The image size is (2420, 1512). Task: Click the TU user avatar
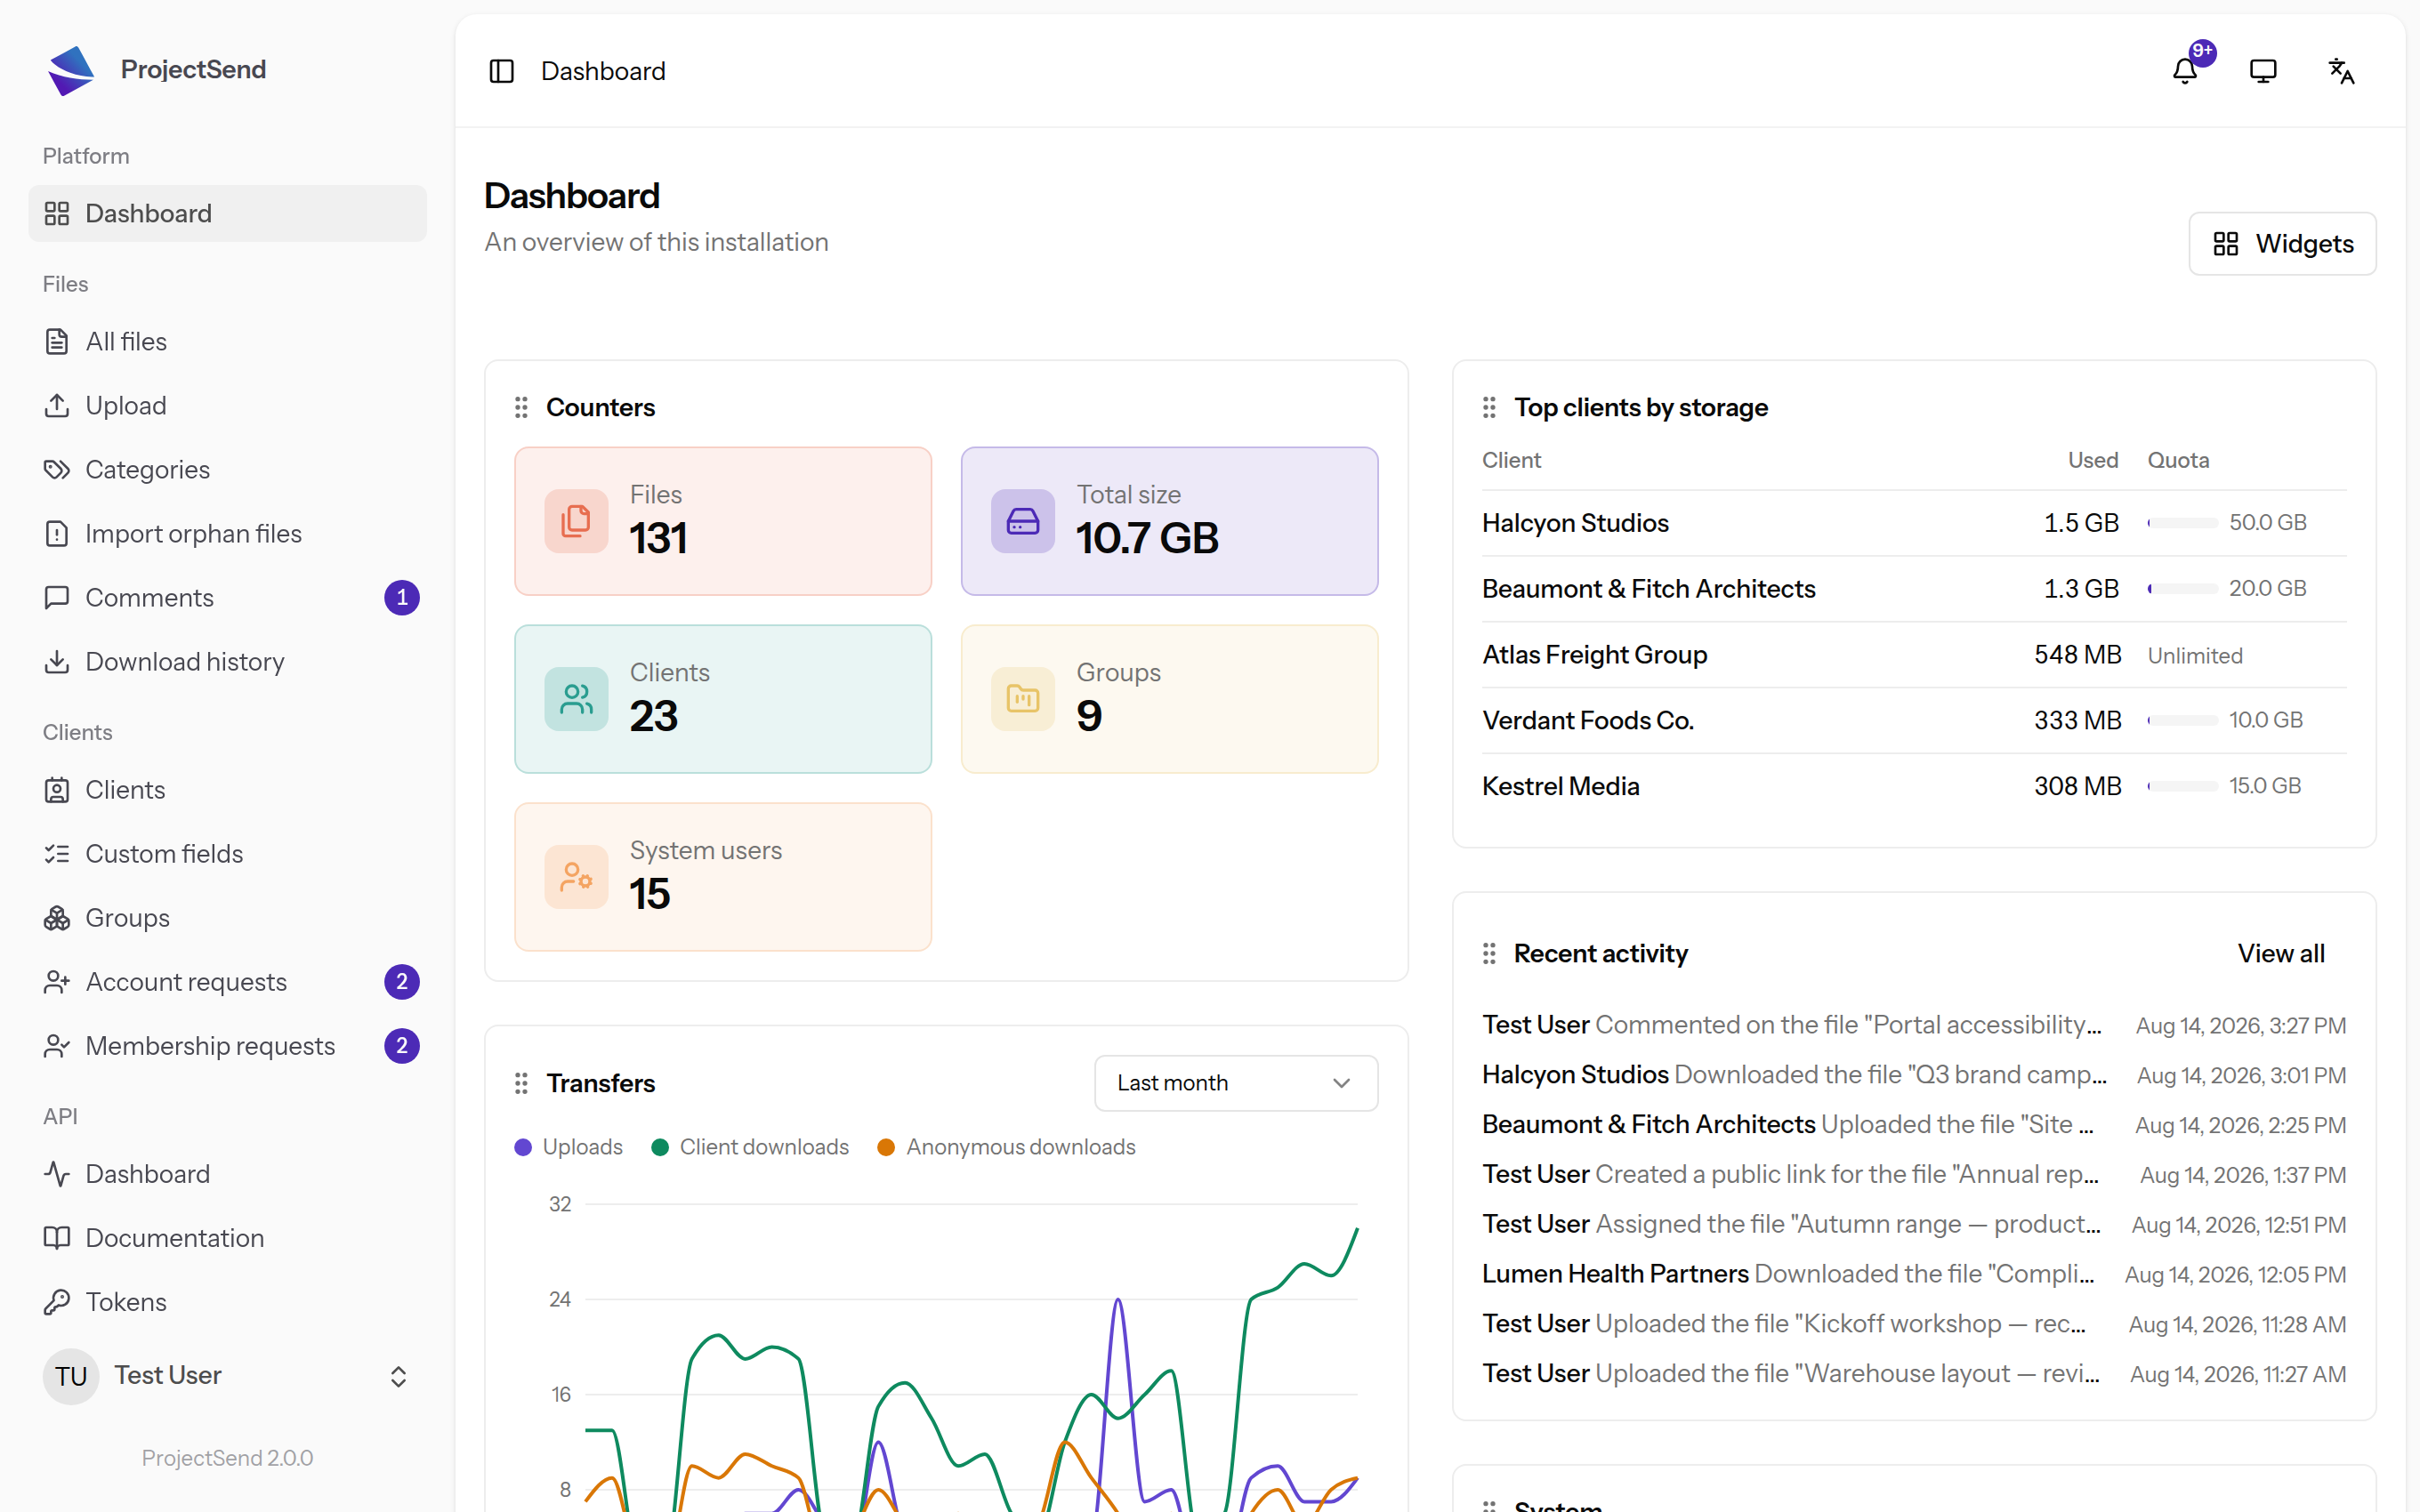(x=71, y=1376)
